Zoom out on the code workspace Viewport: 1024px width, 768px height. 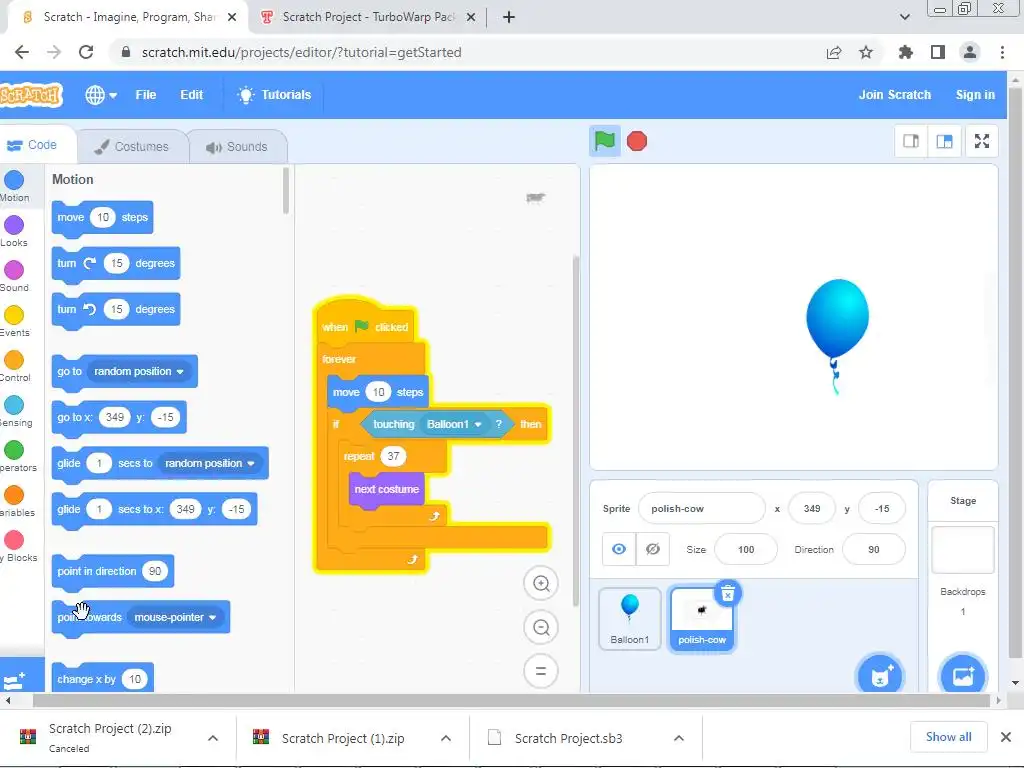541,628
